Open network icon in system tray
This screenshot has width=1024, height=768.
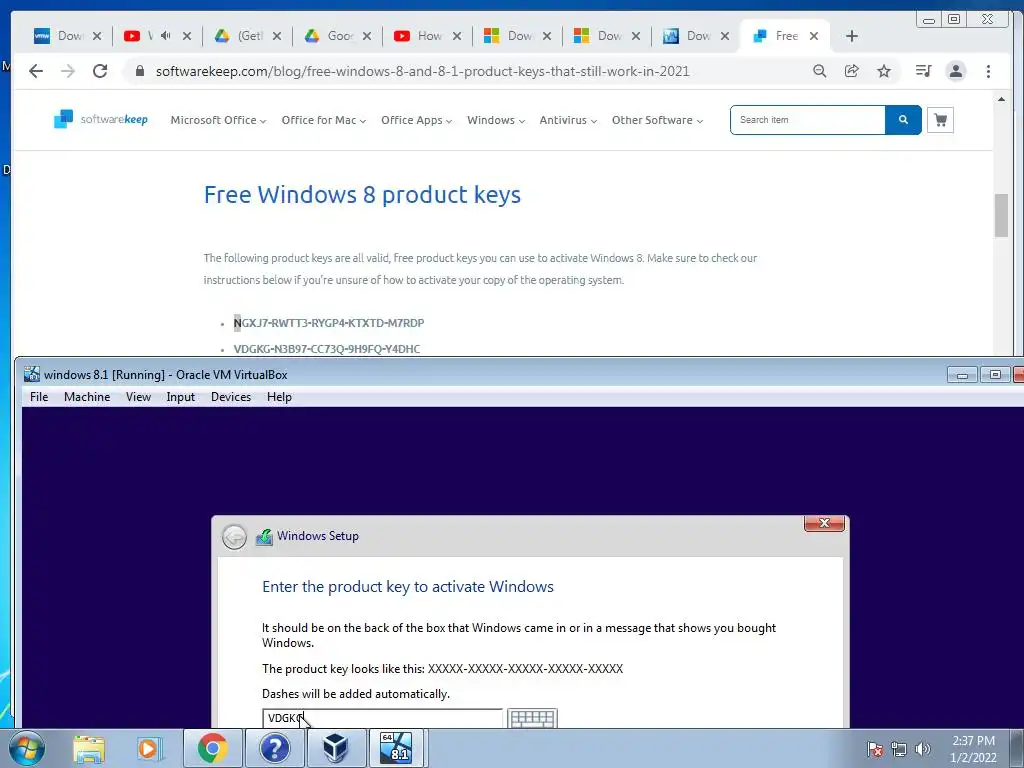[x=899, y=749]
